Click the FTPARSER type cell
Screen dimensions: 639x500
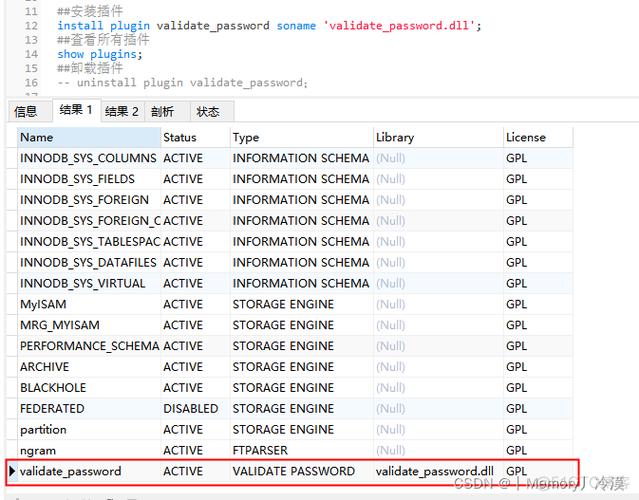tap(302, 450)
